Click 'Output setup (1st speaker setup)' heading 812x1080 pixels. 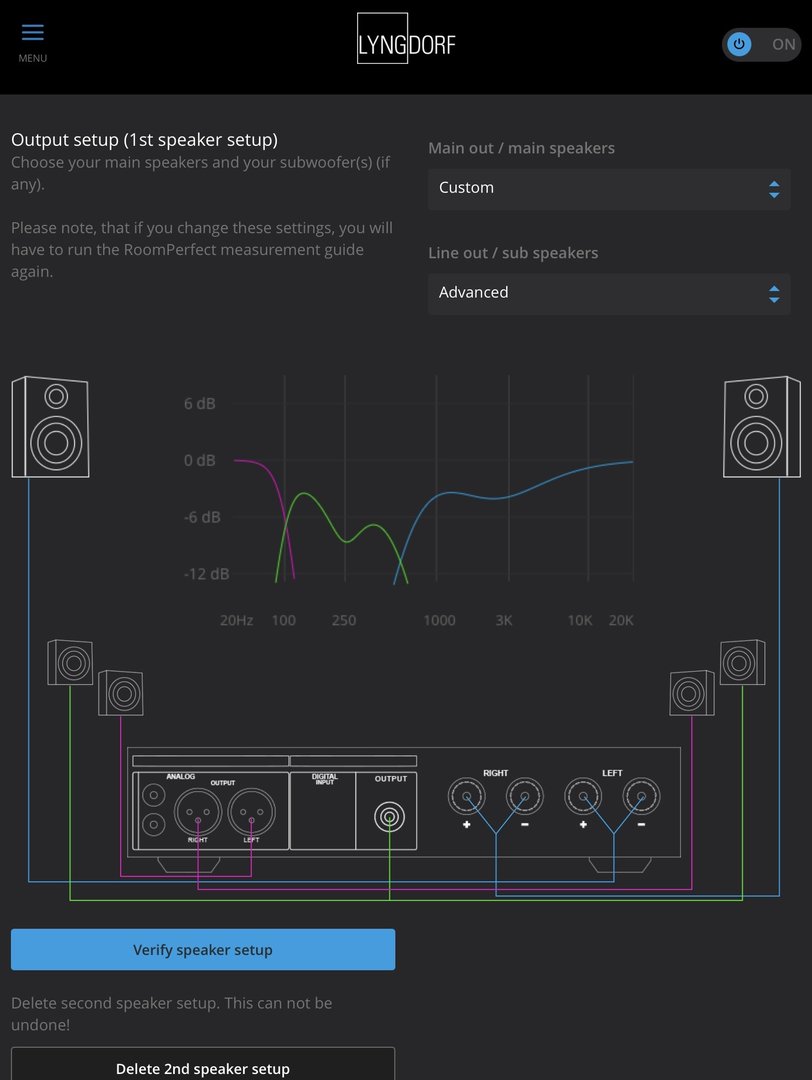pyautogui.click(x=145, y=140)
